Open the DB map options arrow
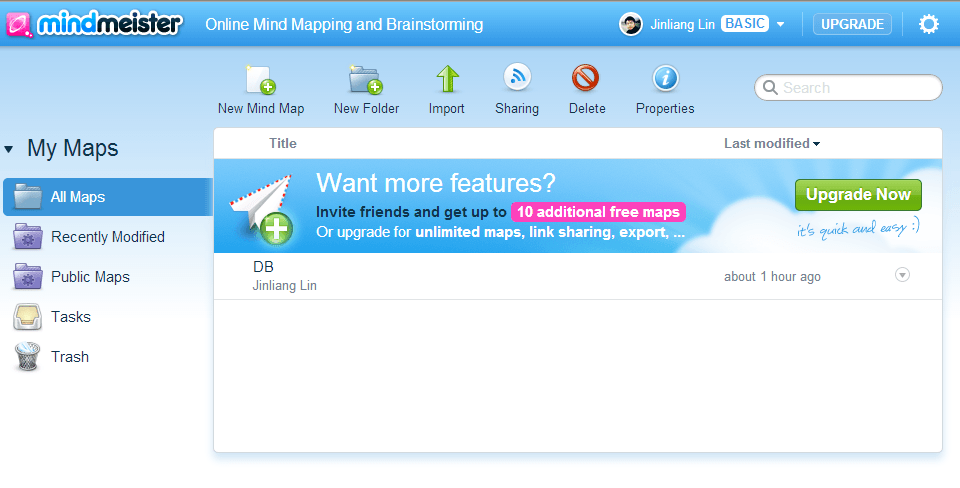Viewport: 960px width, 488px height. pos(902,275)
